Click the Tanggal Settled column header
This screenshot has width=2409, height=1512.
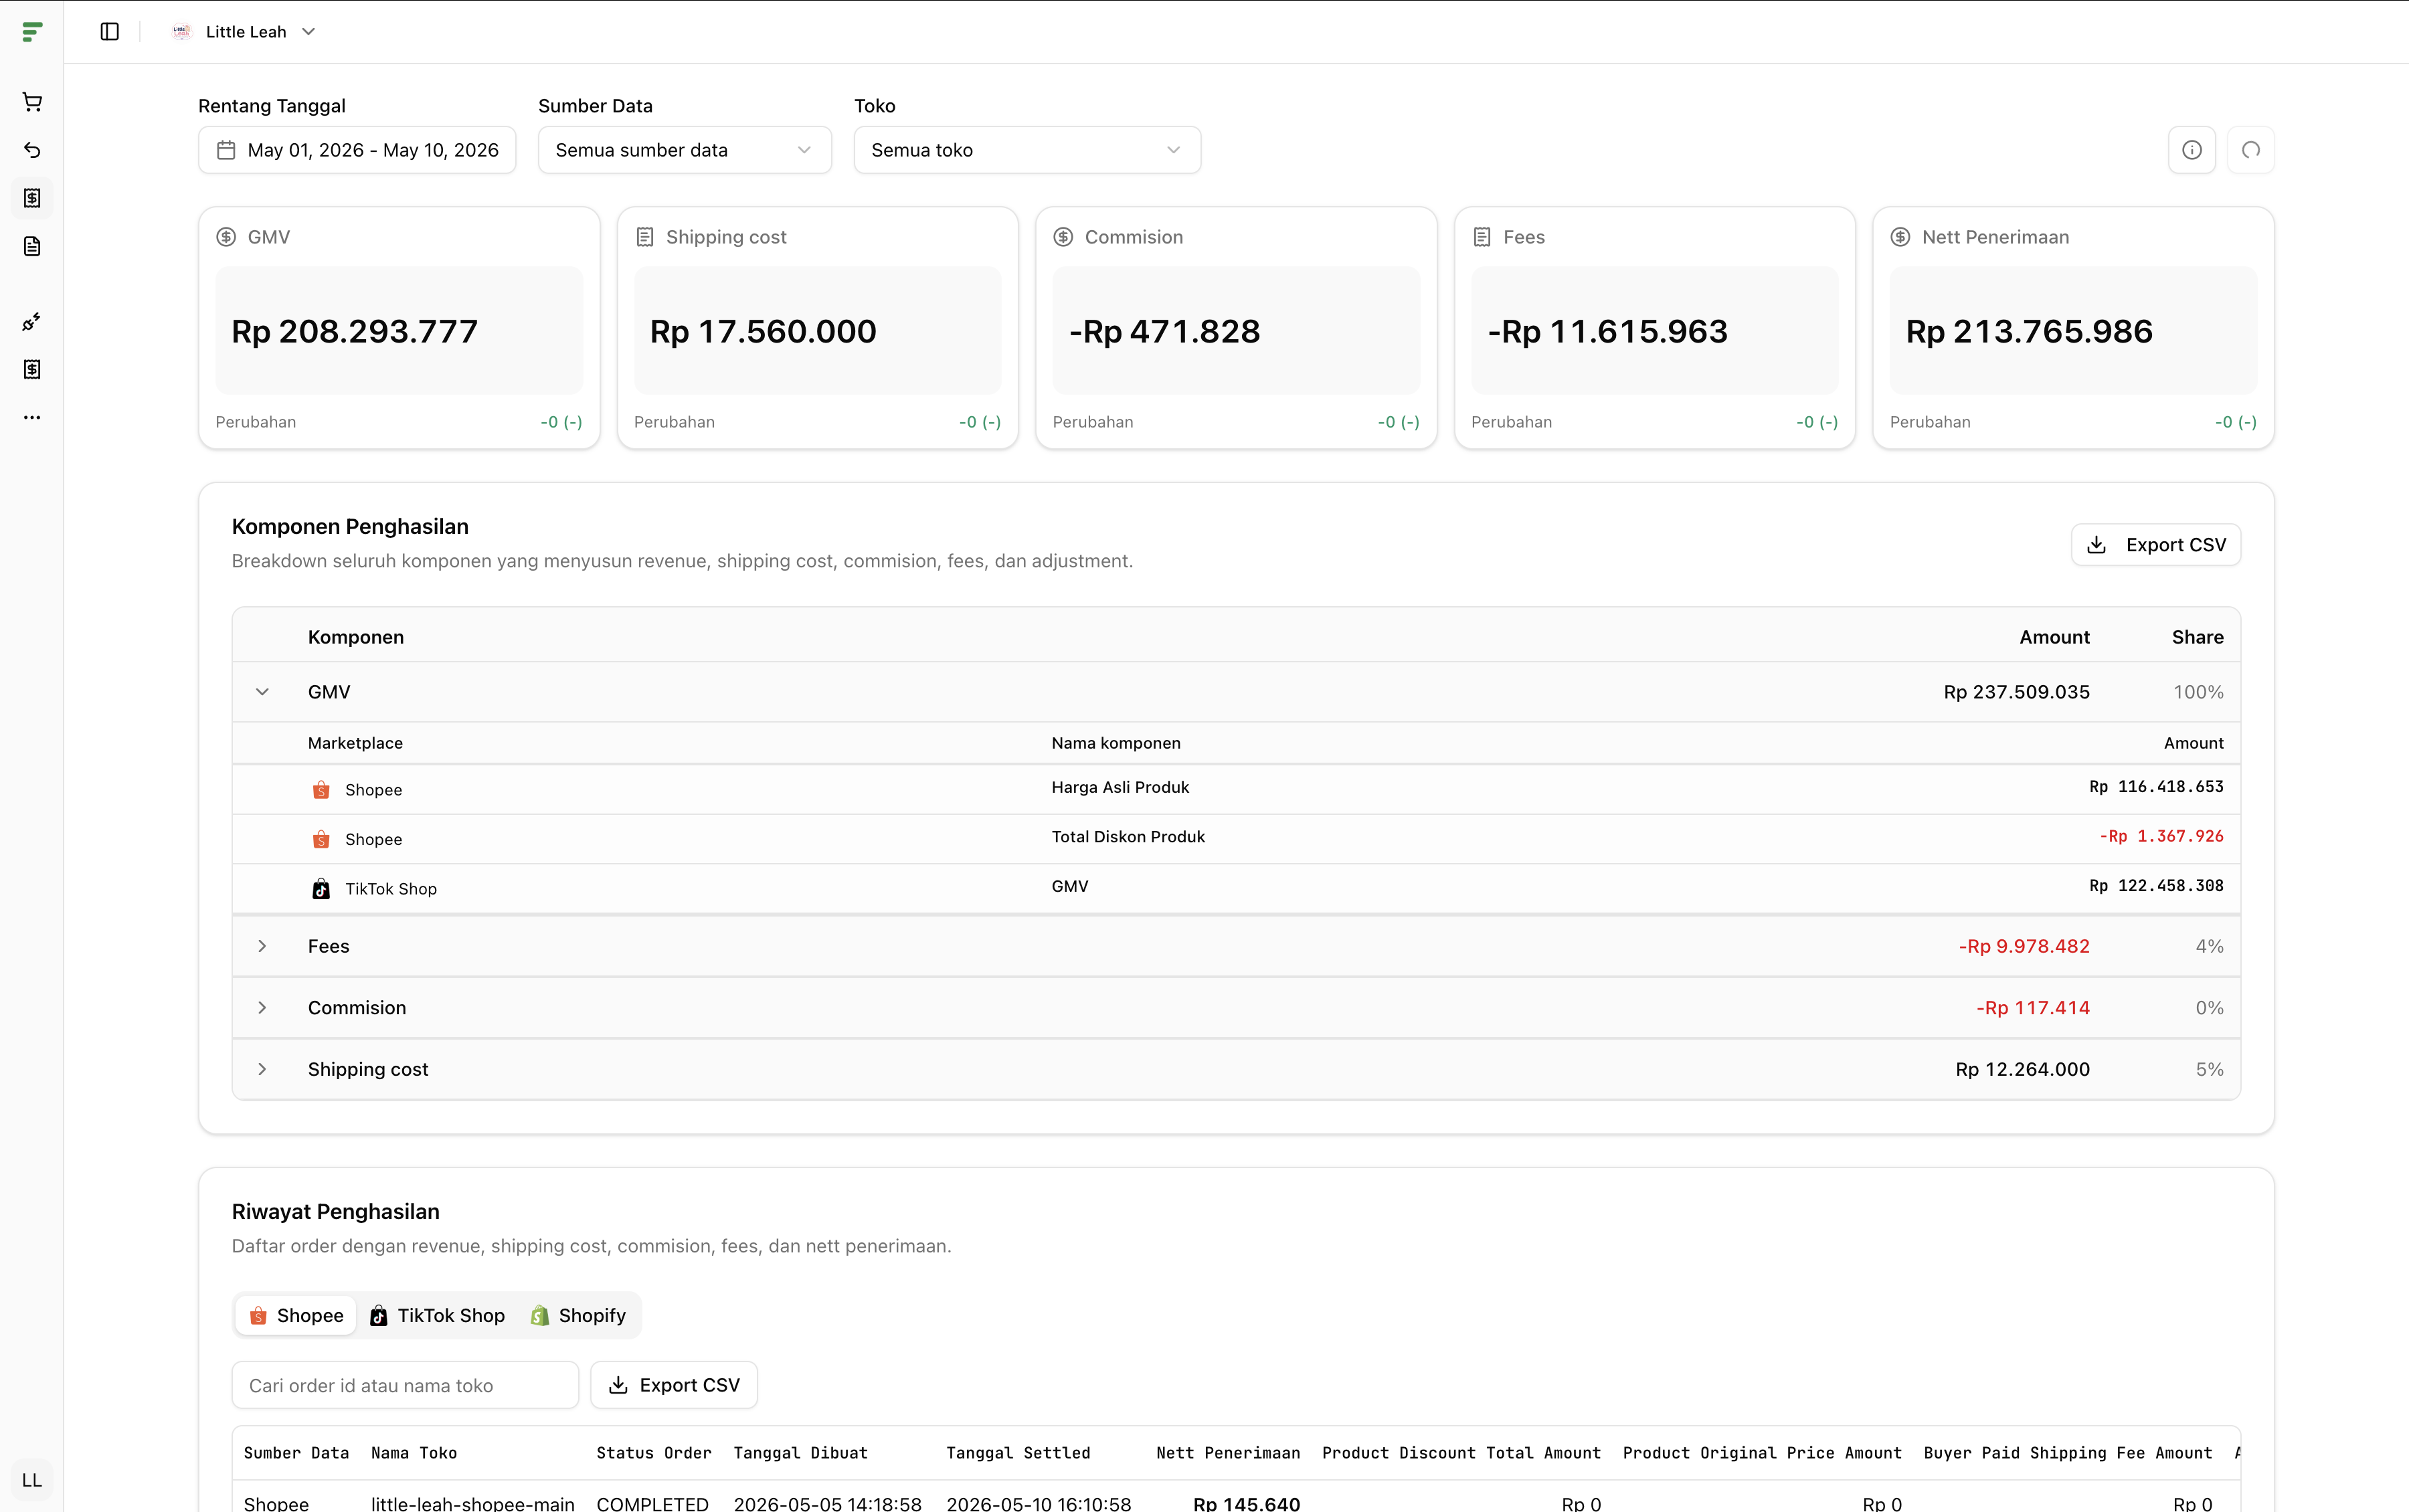[1018, 1453]
